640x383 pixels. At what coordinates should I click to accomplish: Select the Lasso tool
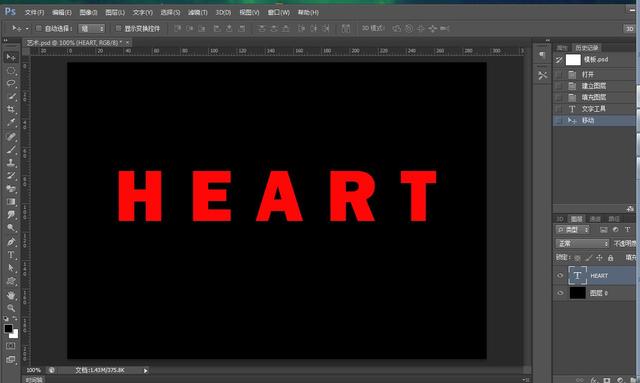[x=11, y=83]
